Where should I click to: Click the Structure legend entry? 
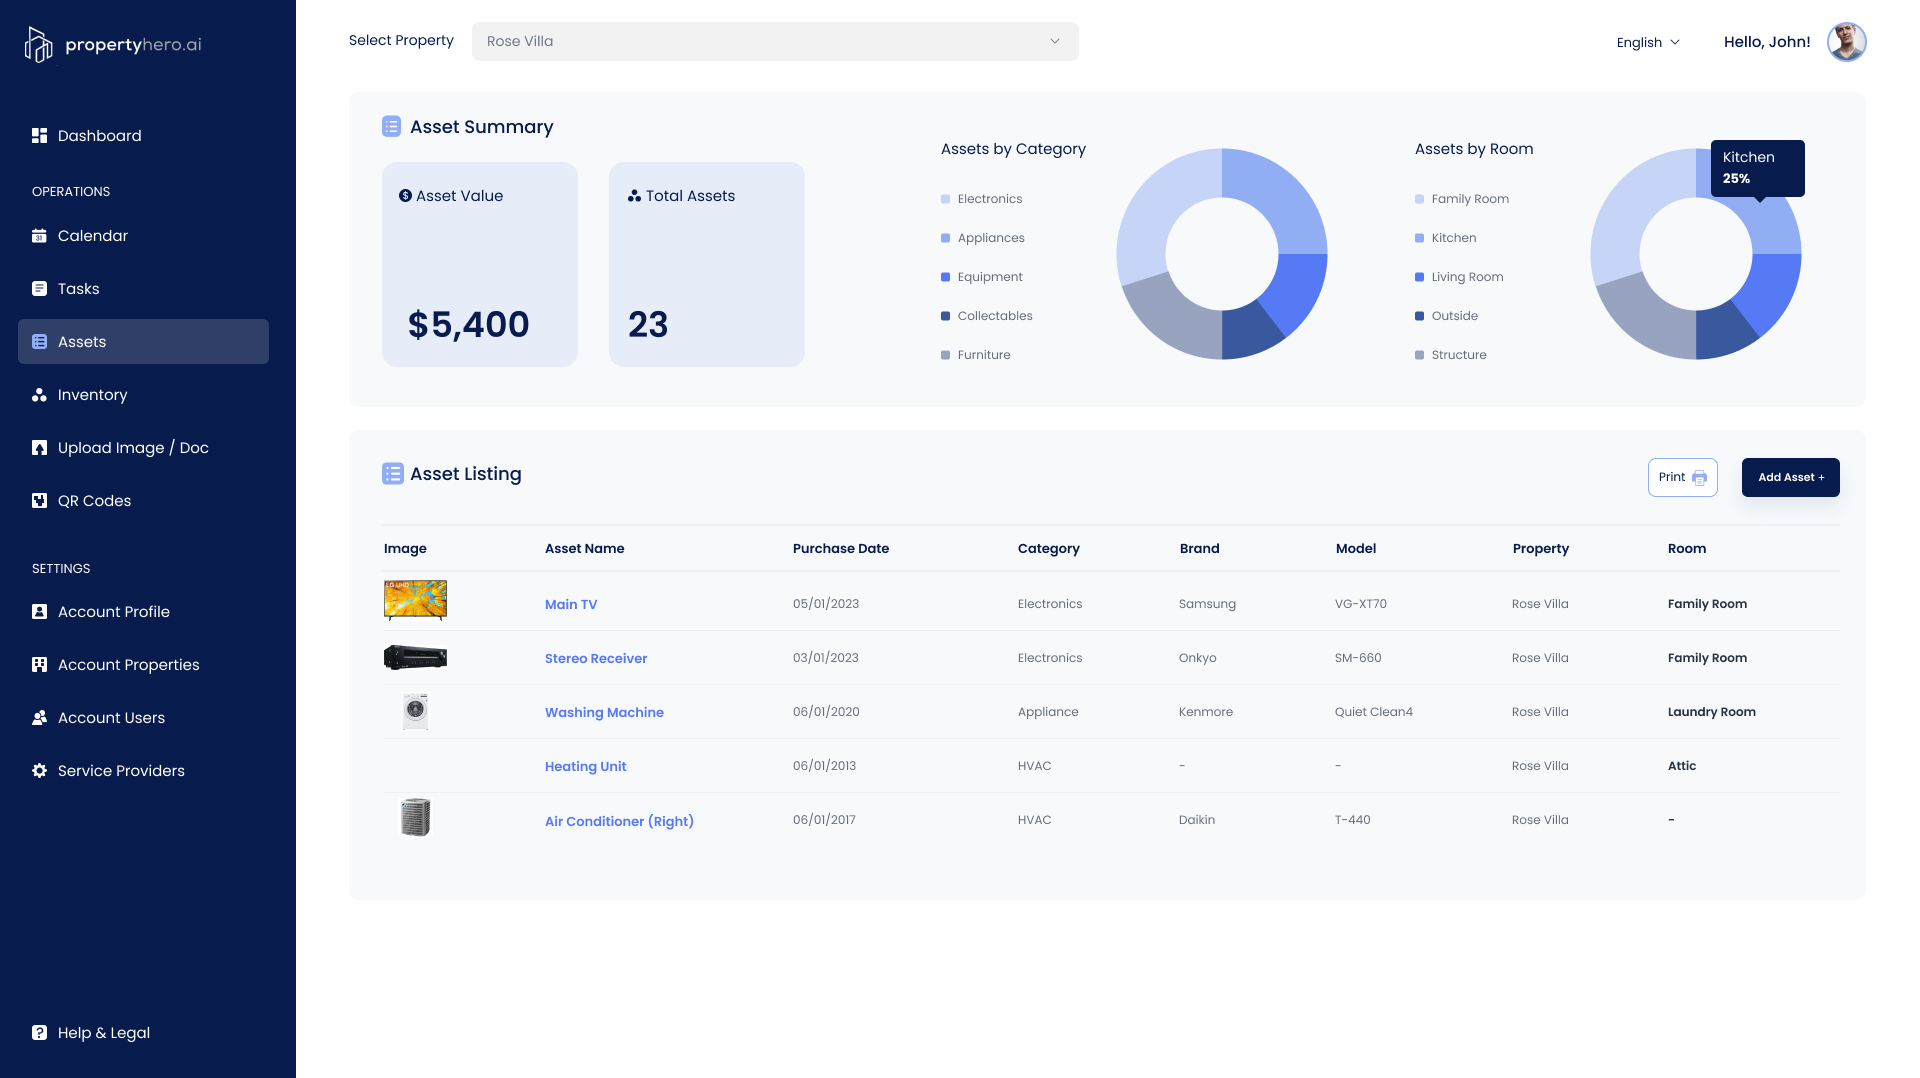(1451, 355)
